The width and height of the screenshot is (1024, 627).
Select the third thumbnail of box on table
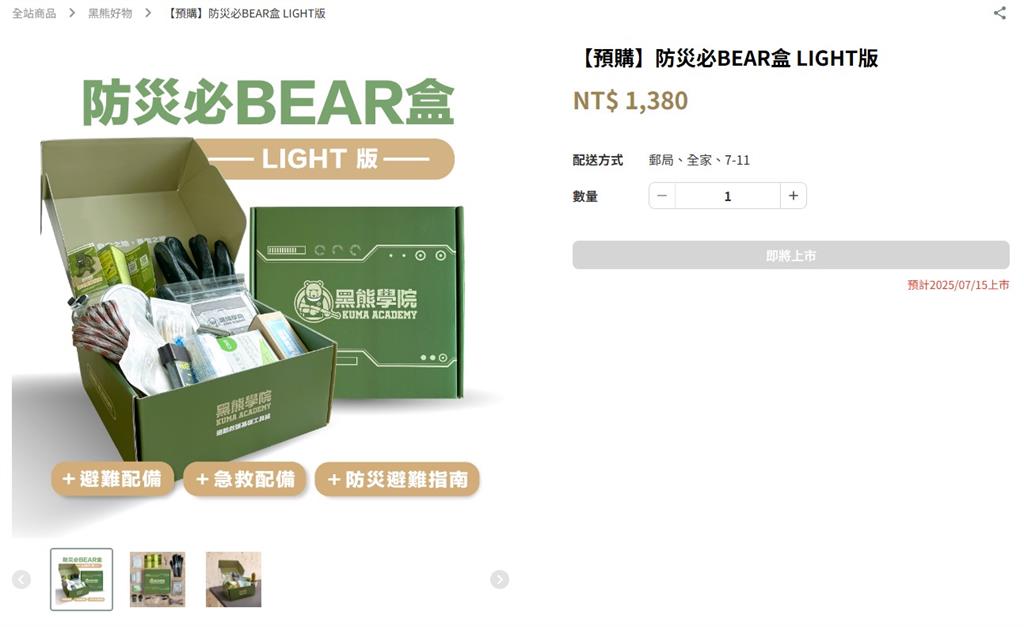pos(233,579)
